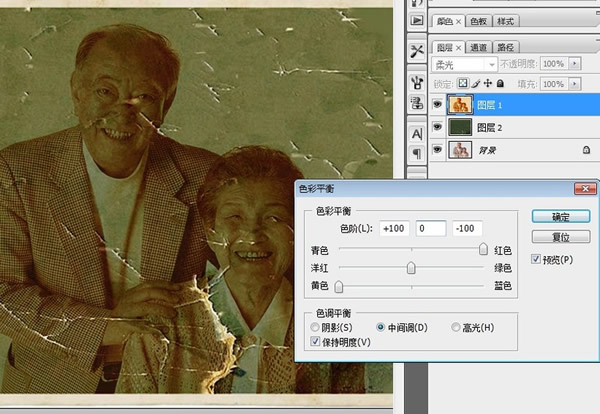Click the lock image pixels brush icon
Viewport: 600px width, 414px height.
pyautogui.click(x=476, y=84)
